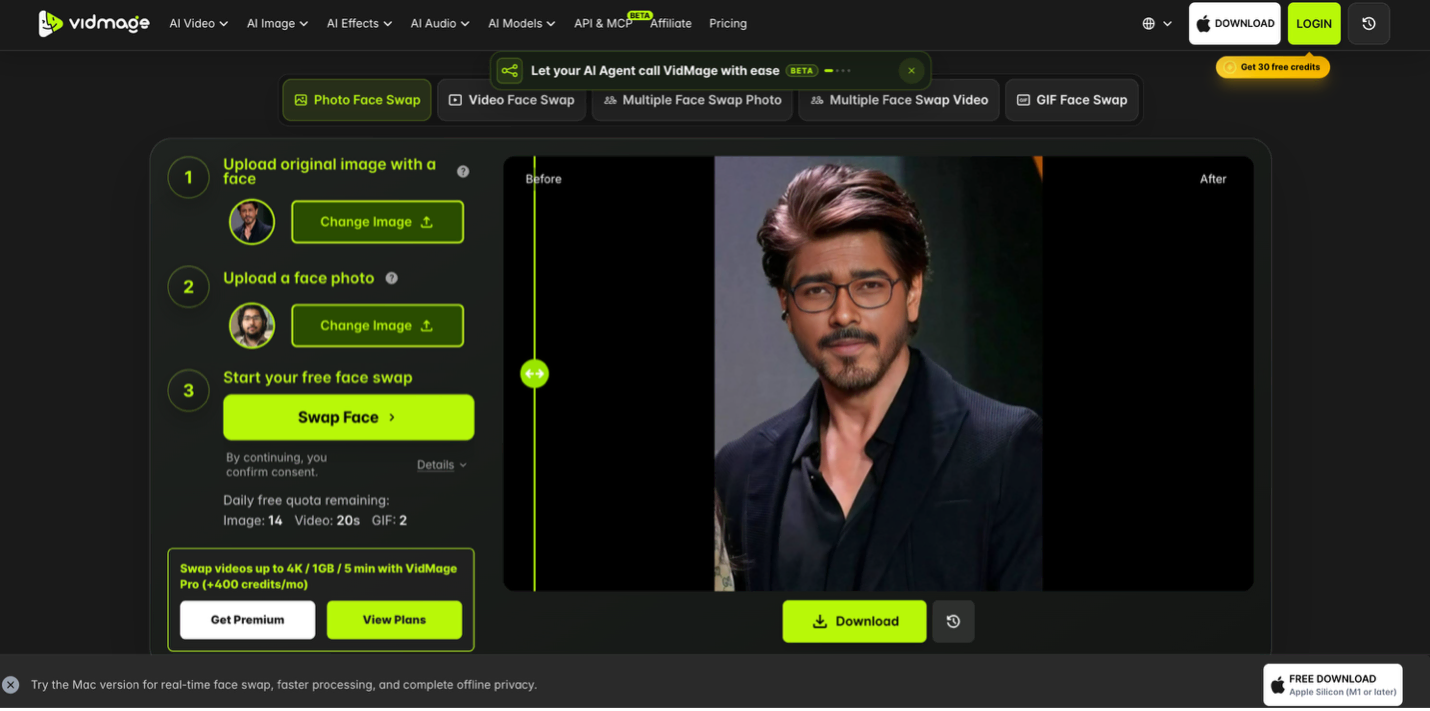Screen dimensions: 1430x711
Task: Open the history icon in the header
Action: coord(1369,23)
